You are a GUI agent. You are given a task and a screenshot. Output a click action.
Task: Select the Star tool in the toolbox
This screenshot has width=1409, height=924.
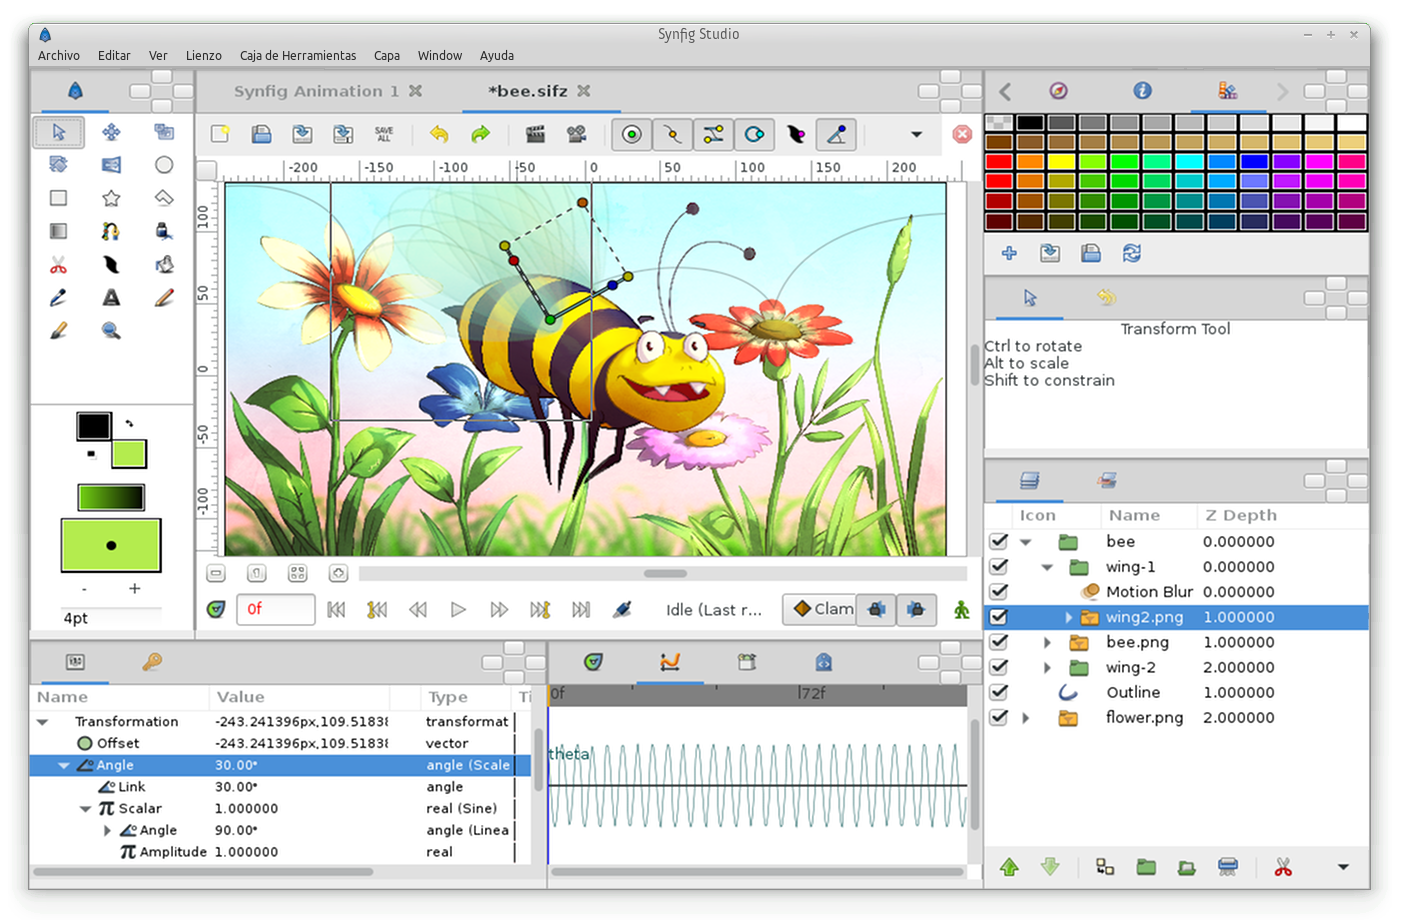(x=111, y=198)
